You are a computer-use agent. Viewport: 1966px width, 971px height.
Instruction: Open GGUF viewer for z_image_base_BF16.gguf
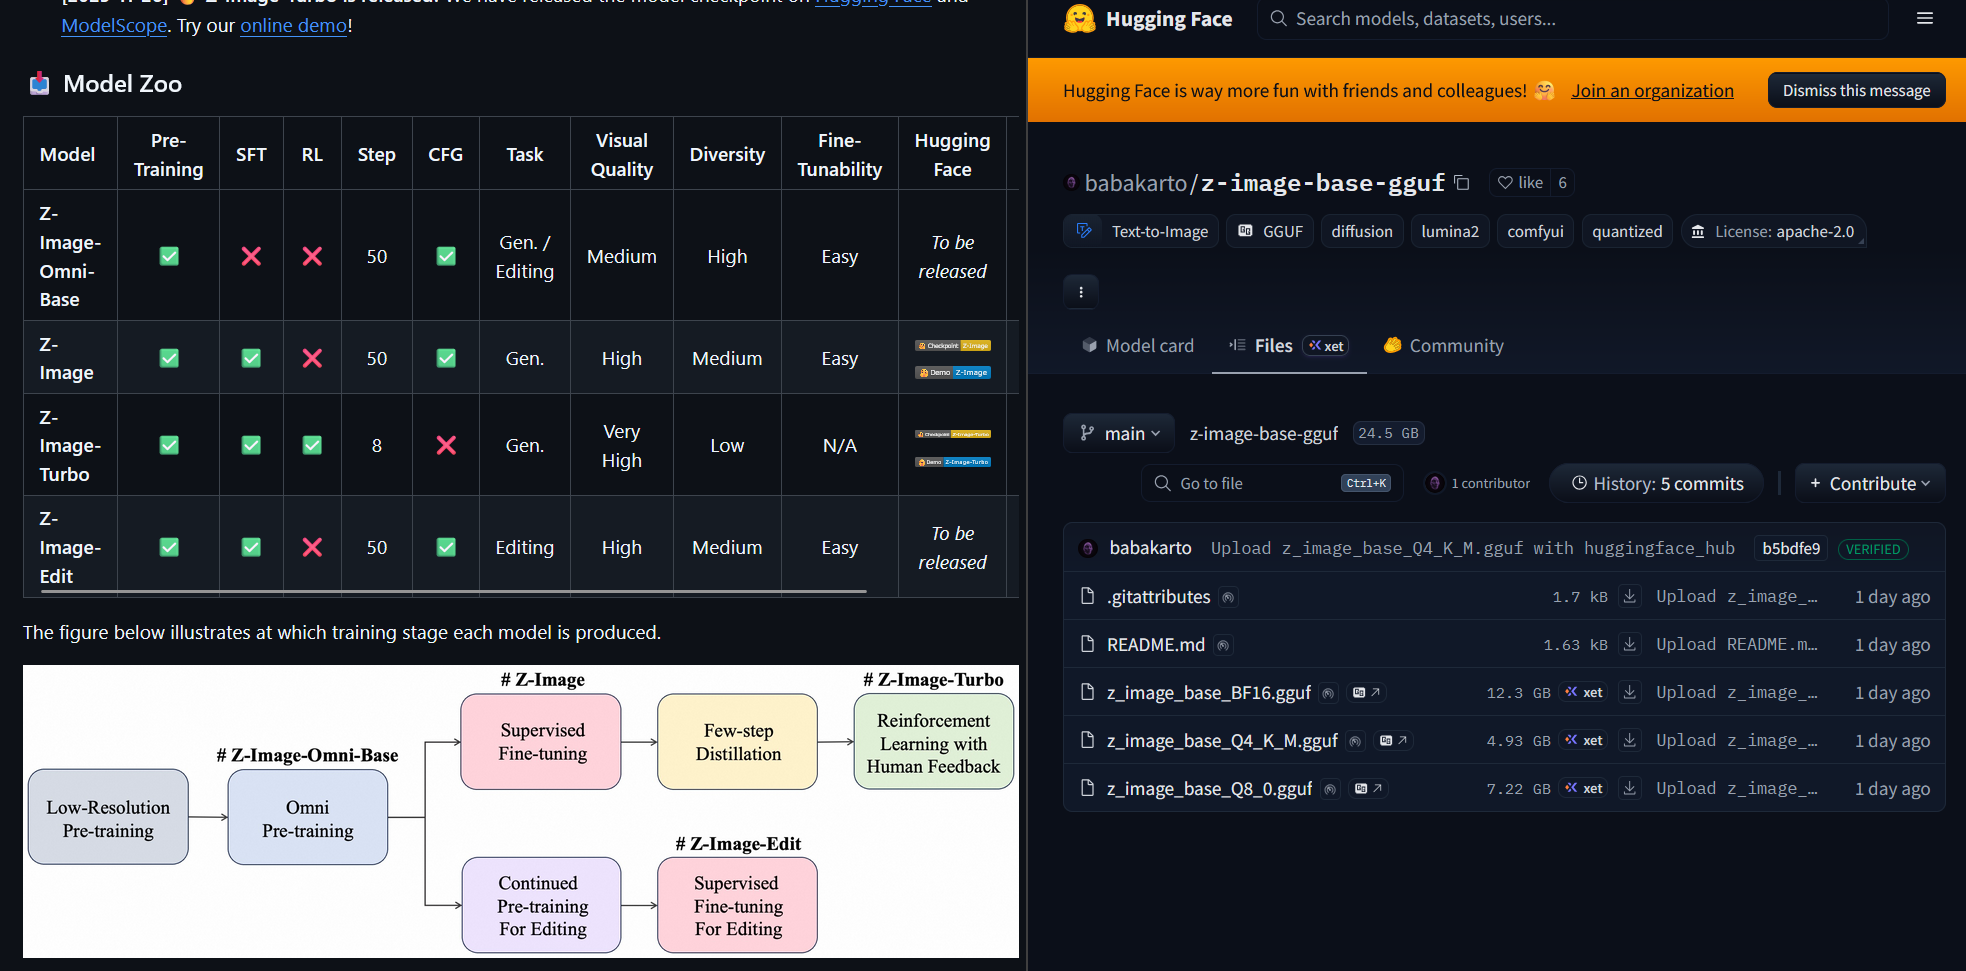point(1366,692)
